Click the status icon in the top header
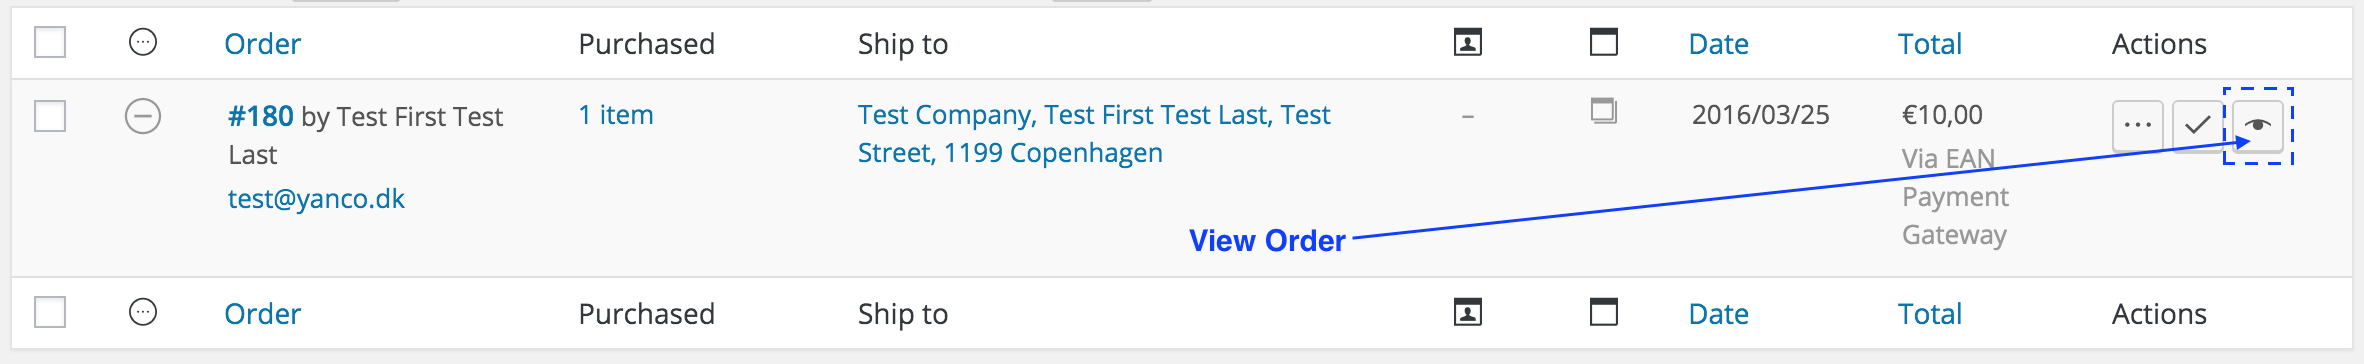This screenshot has height=364, width=2364. click(x=143, y=42)
